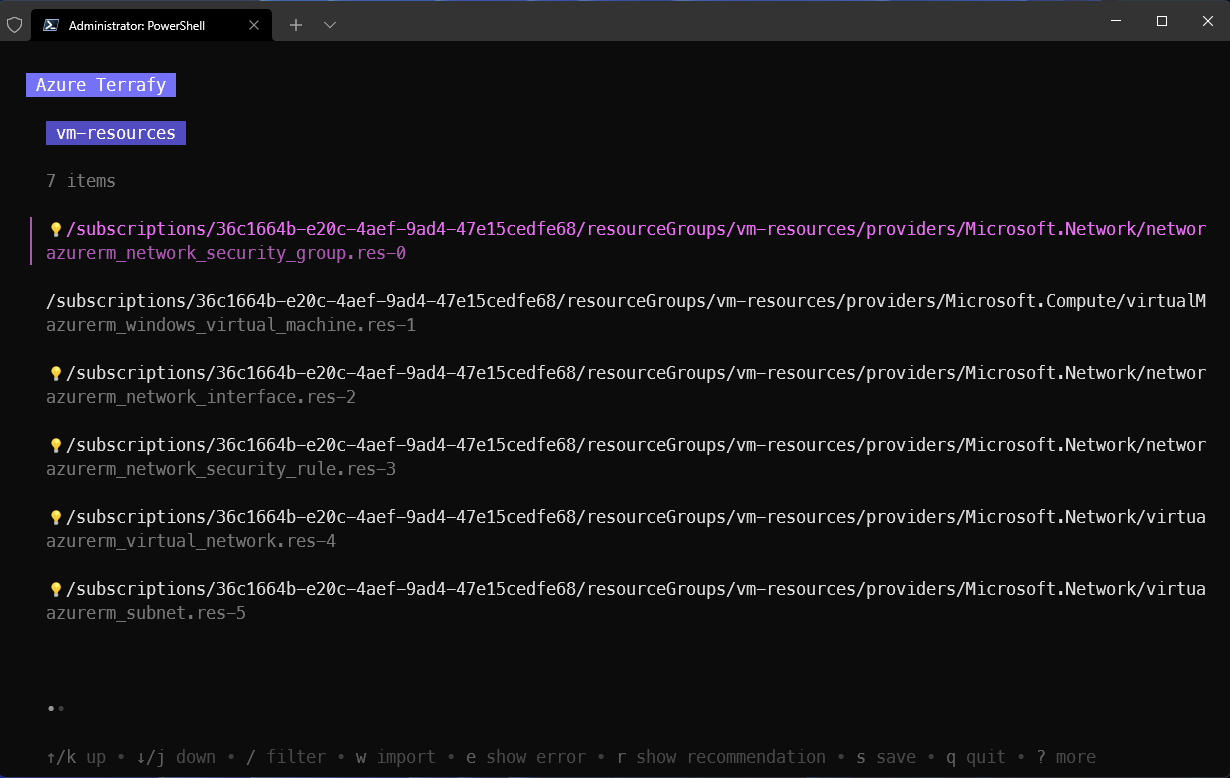Click the lightbulb icon on the res-4 row
This screenshot has height=778, width=1230.
[x=56, y=518]
